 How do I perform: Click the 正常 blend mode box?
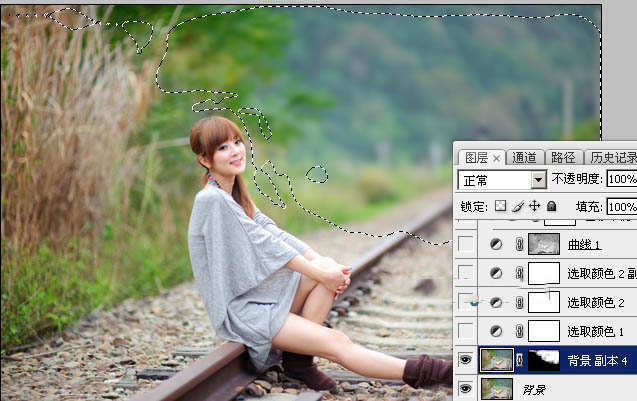point(502,180)
